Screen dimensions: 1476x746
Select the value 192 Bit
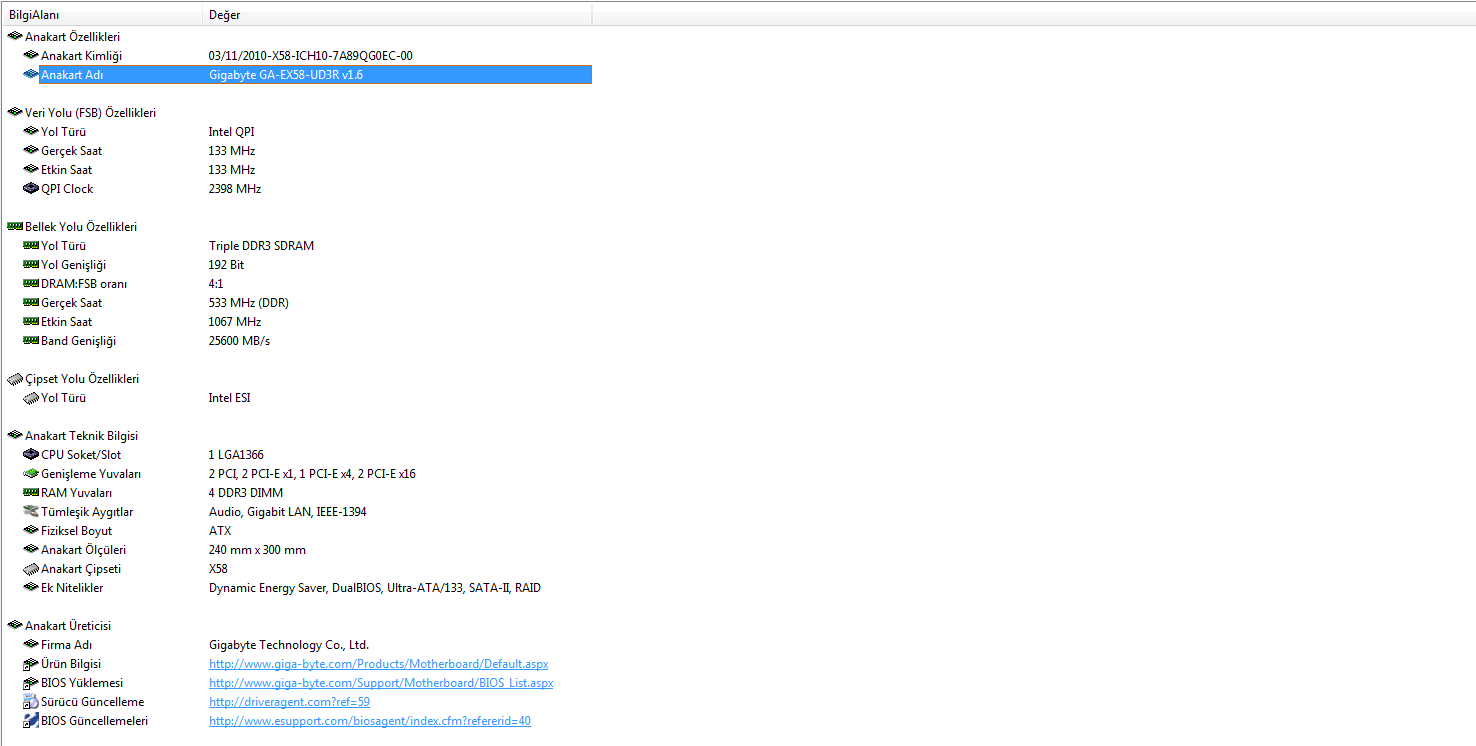coord(226,265)
